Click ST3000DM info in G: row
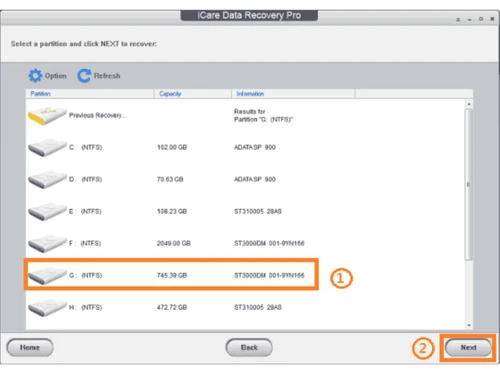Screen dimensions: 500x375 click(x=269, y=275)
